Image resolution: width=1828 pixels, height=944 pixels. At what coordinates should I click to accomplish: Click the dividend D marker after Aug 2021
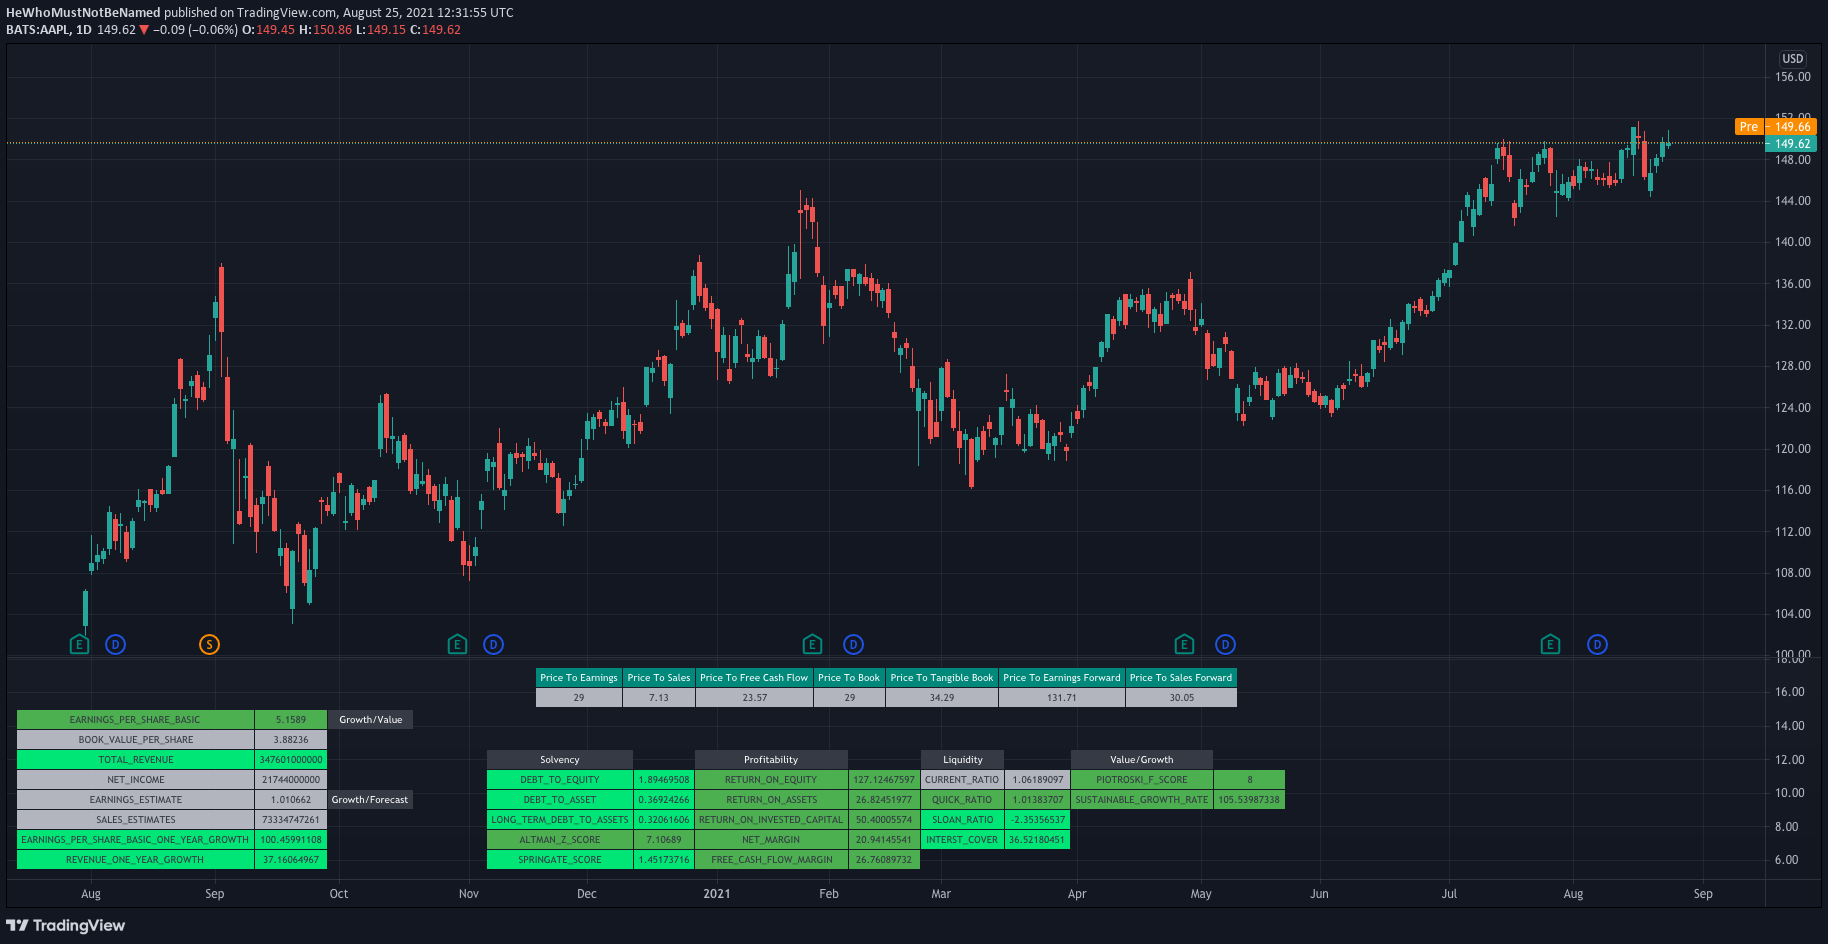pos(1597,645)
